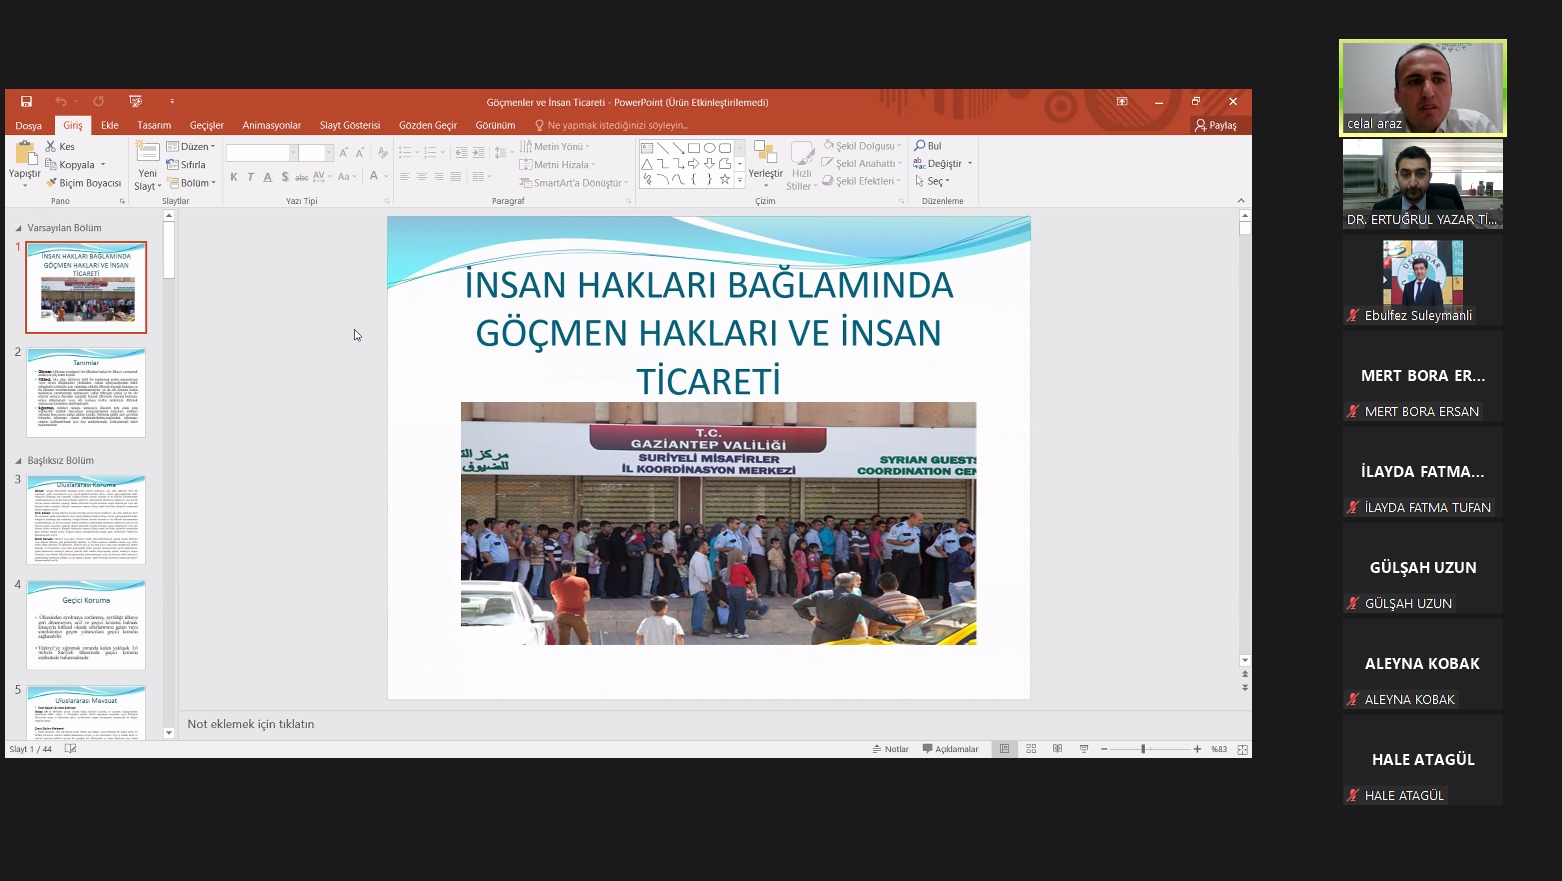Viewport: 1562px width, 881px height.
Task: Click the Kes (cut) scissors icon
Action: (x=51, y=146)
